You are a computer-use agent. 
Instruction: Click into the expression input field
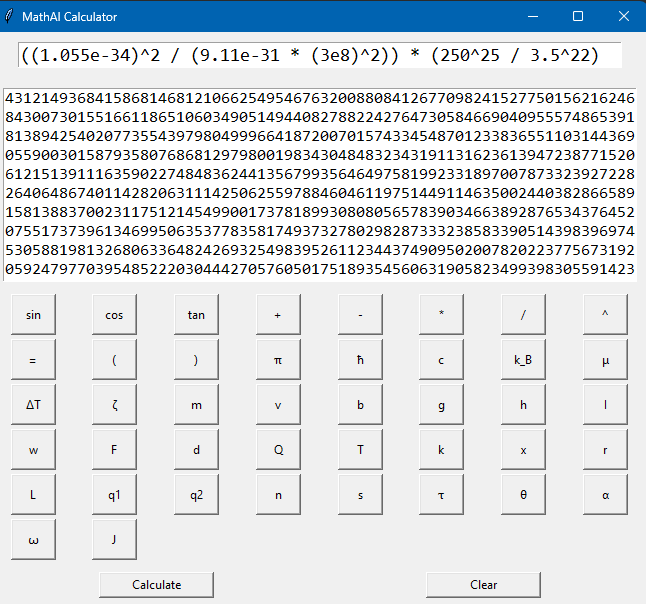pos(320,55)
